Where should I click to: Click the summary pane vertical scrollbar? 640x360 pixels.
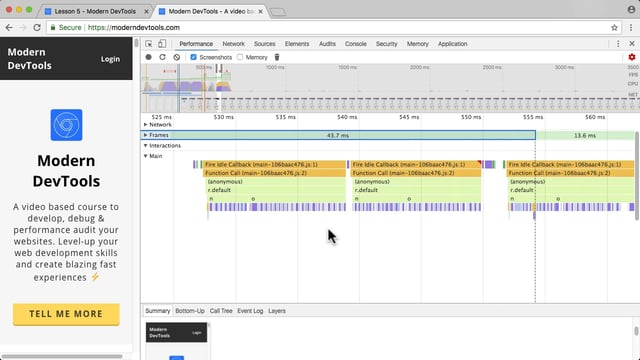[636, 331]
